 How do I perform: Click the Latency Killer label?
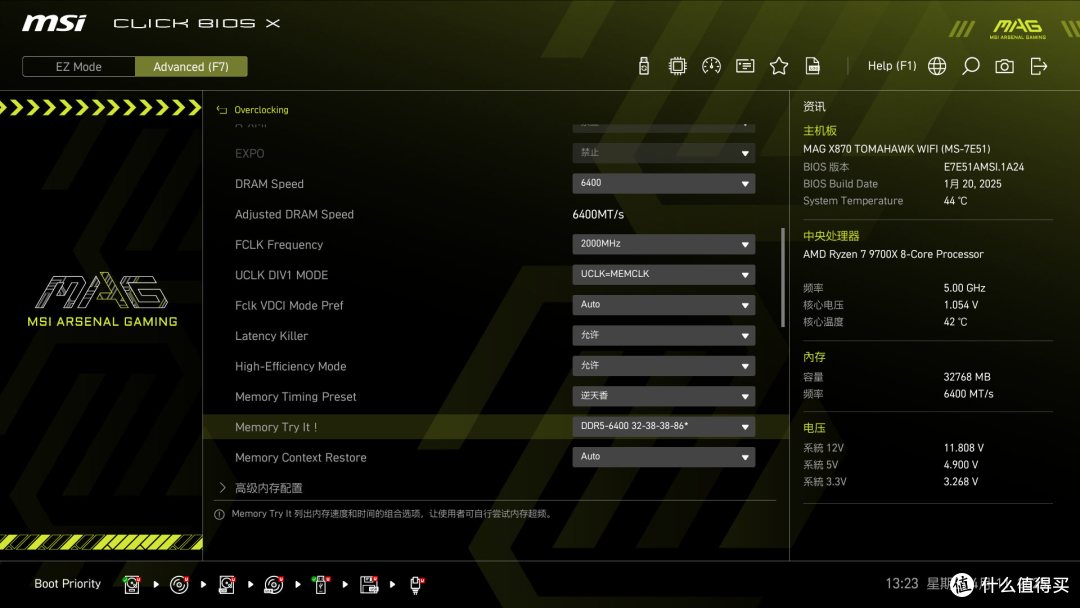271,336
